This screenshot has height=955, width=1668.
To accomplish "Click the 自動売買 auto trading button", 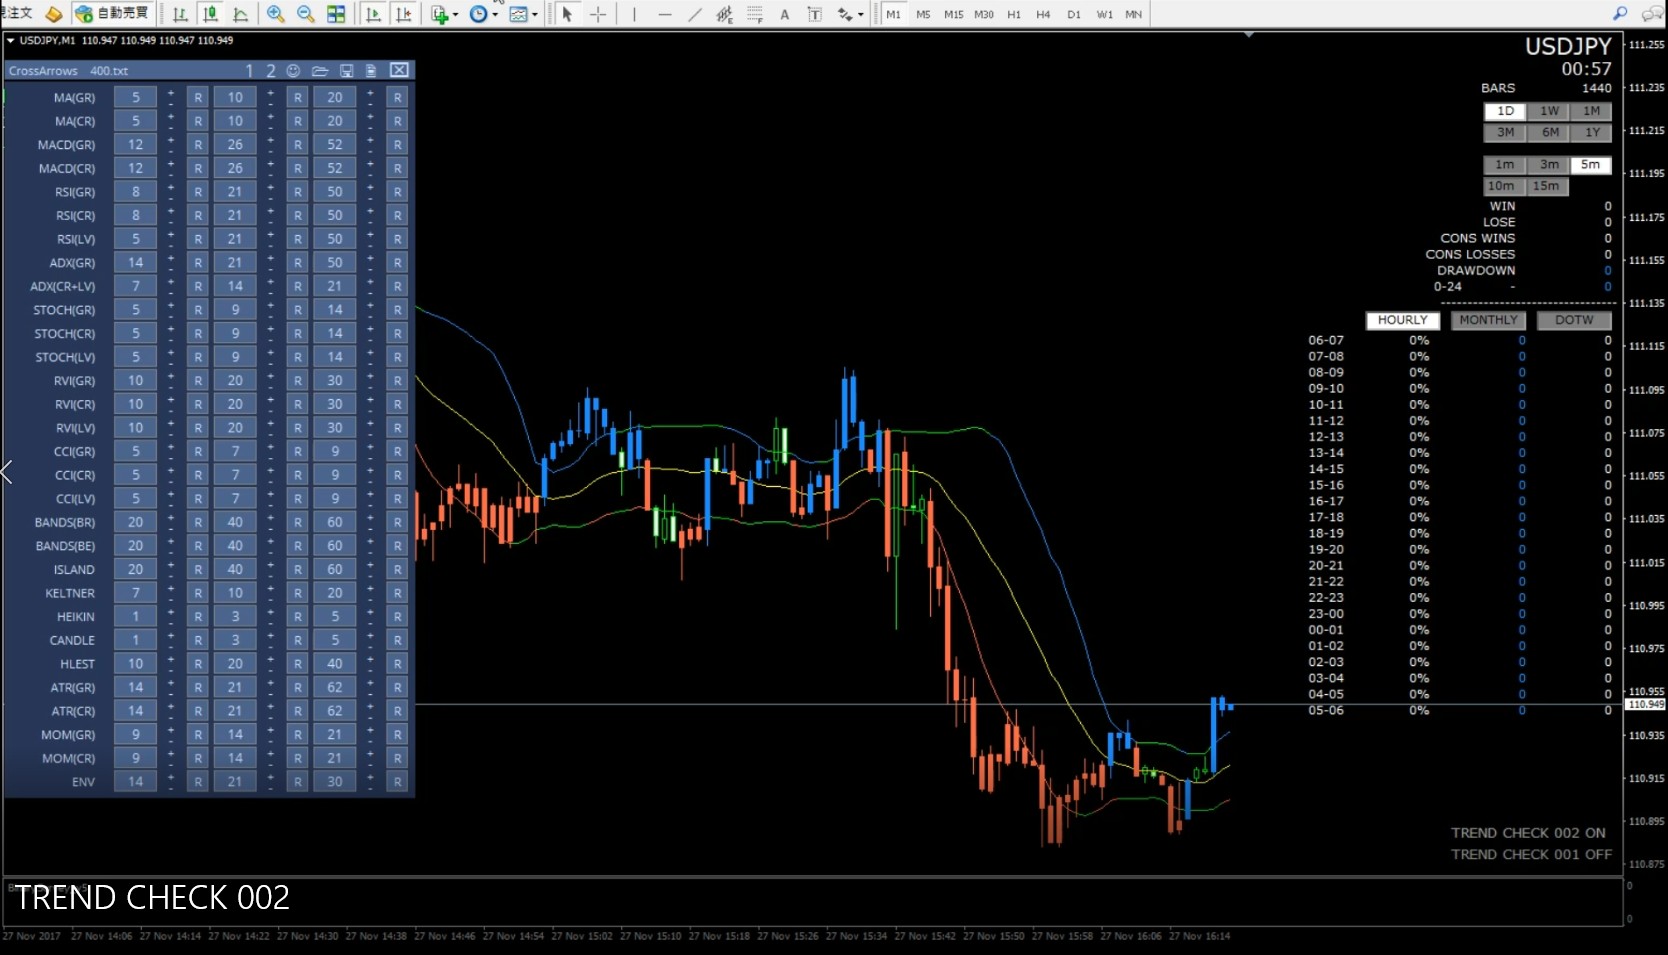I will point(113,13).
